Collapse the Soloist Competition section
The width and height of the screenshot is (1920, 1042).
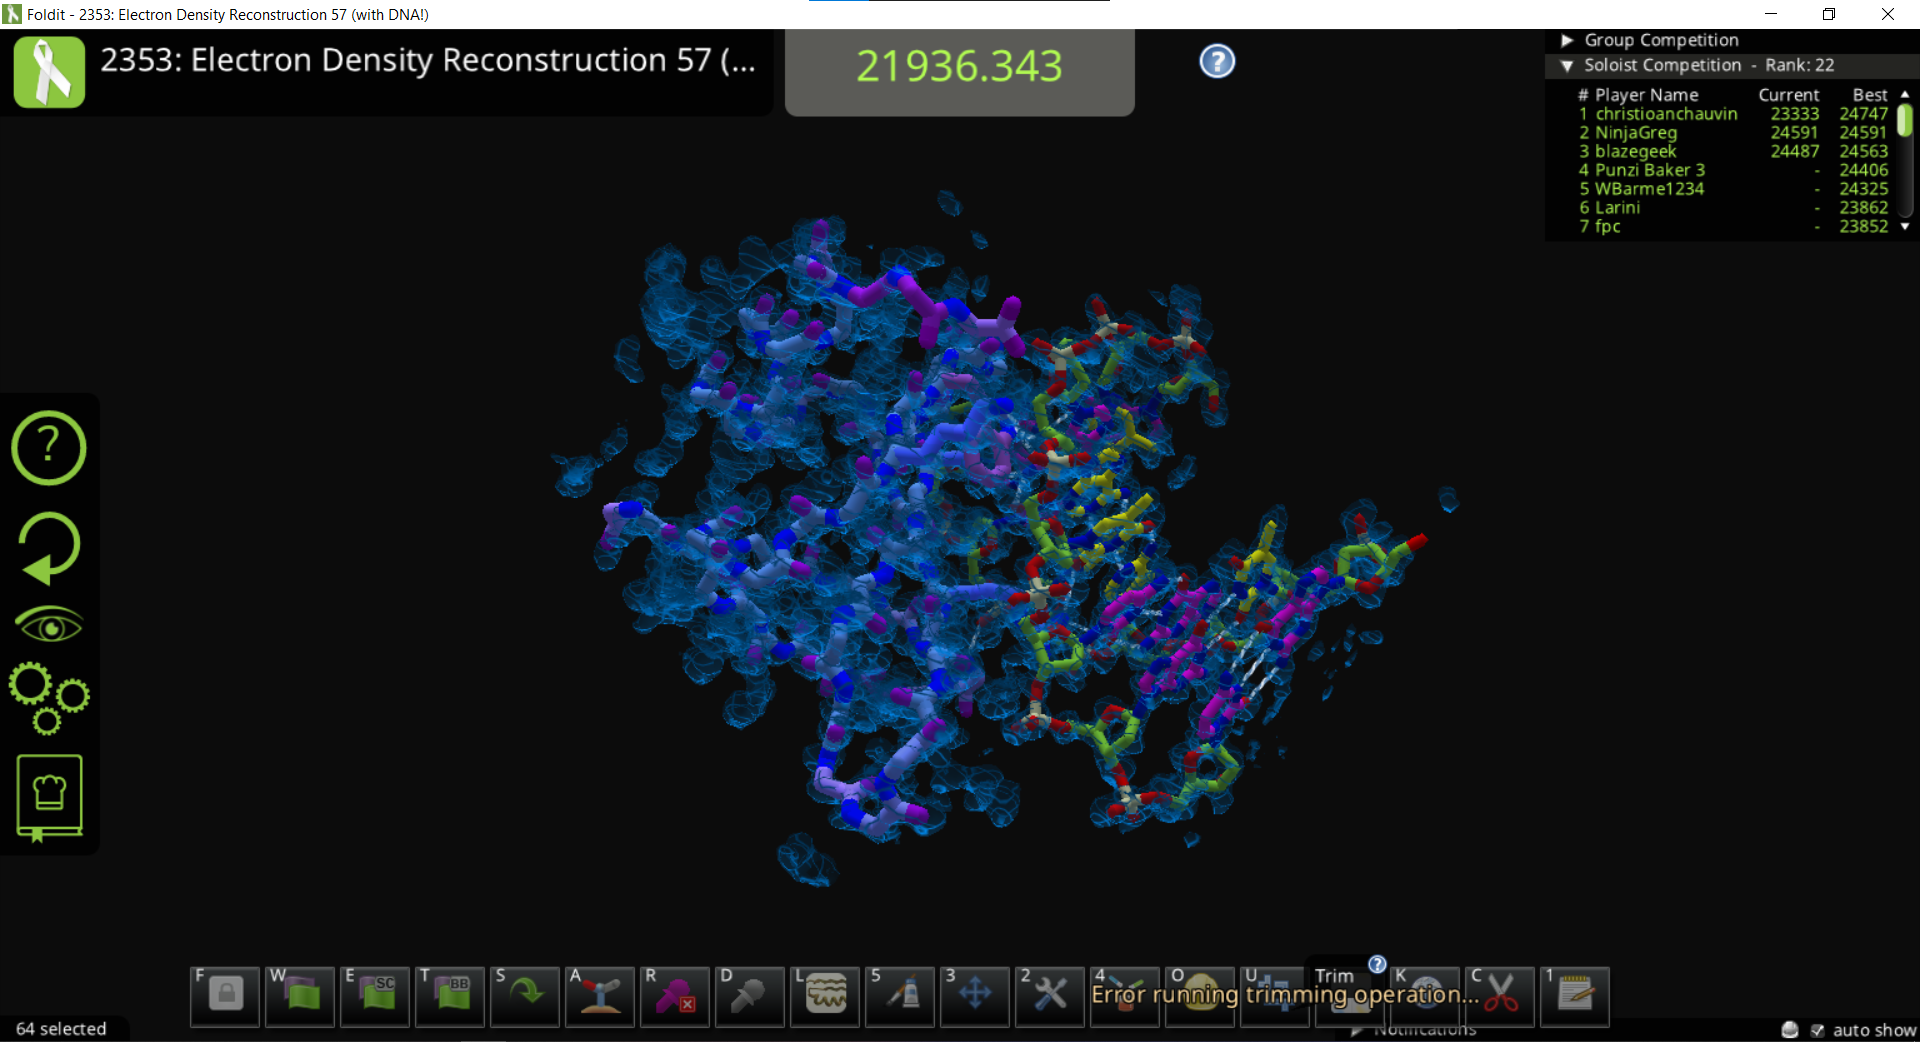1567,65
